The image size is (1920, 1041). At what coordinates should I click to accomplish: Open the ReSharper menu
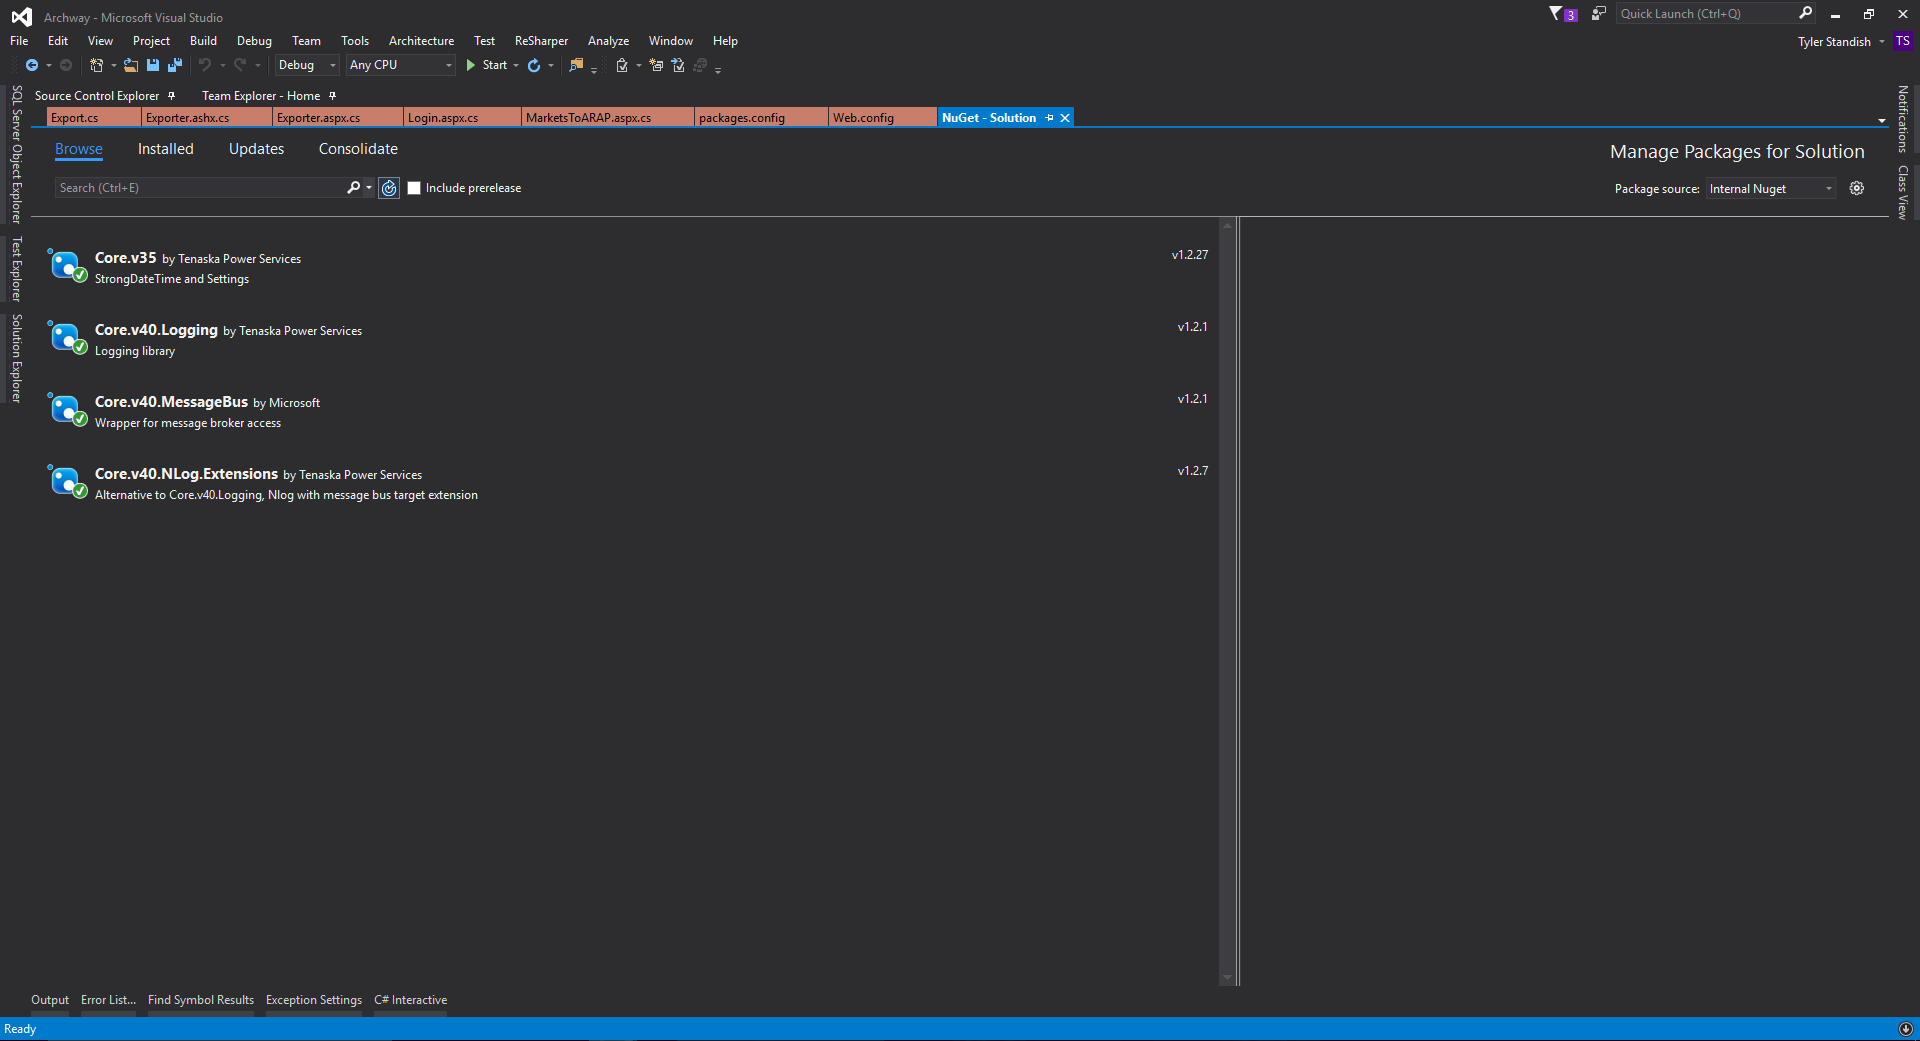(541, 41)
